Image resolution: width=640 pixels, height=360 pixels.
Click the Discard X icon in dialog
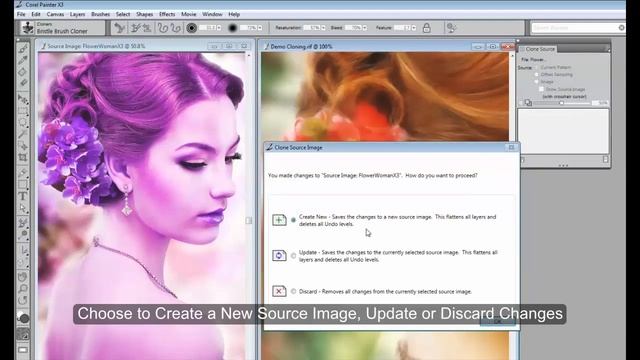(279, 291)
